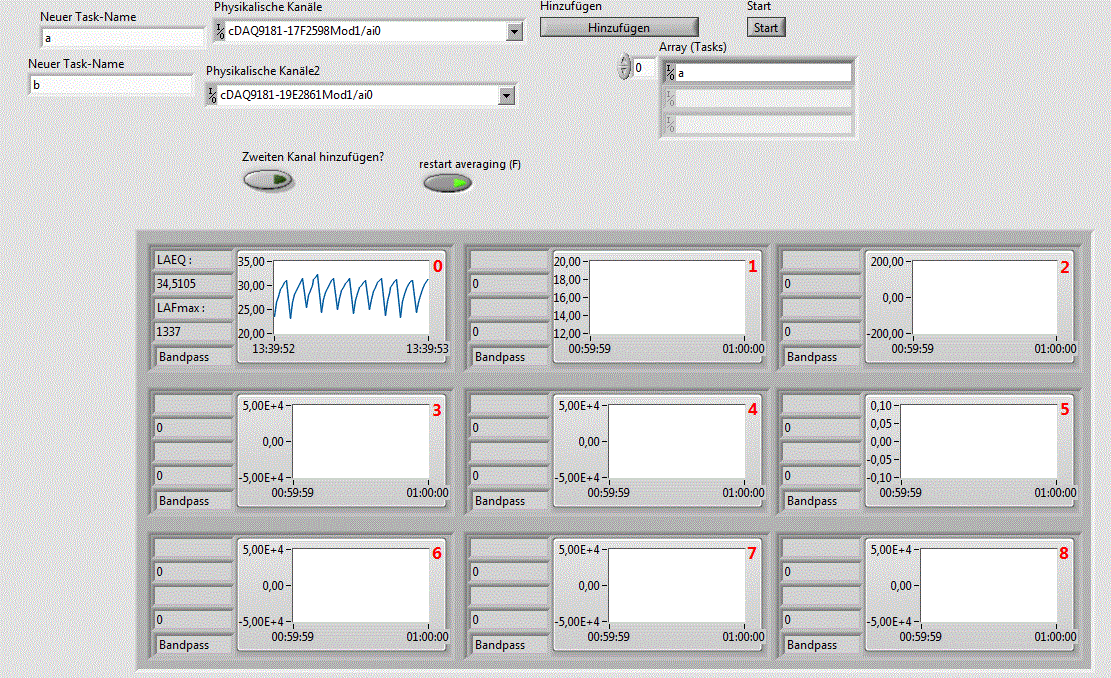Click the I/O icon beside cDAQ9181-17F2598Mod1/ai0

tap(220, 31)
